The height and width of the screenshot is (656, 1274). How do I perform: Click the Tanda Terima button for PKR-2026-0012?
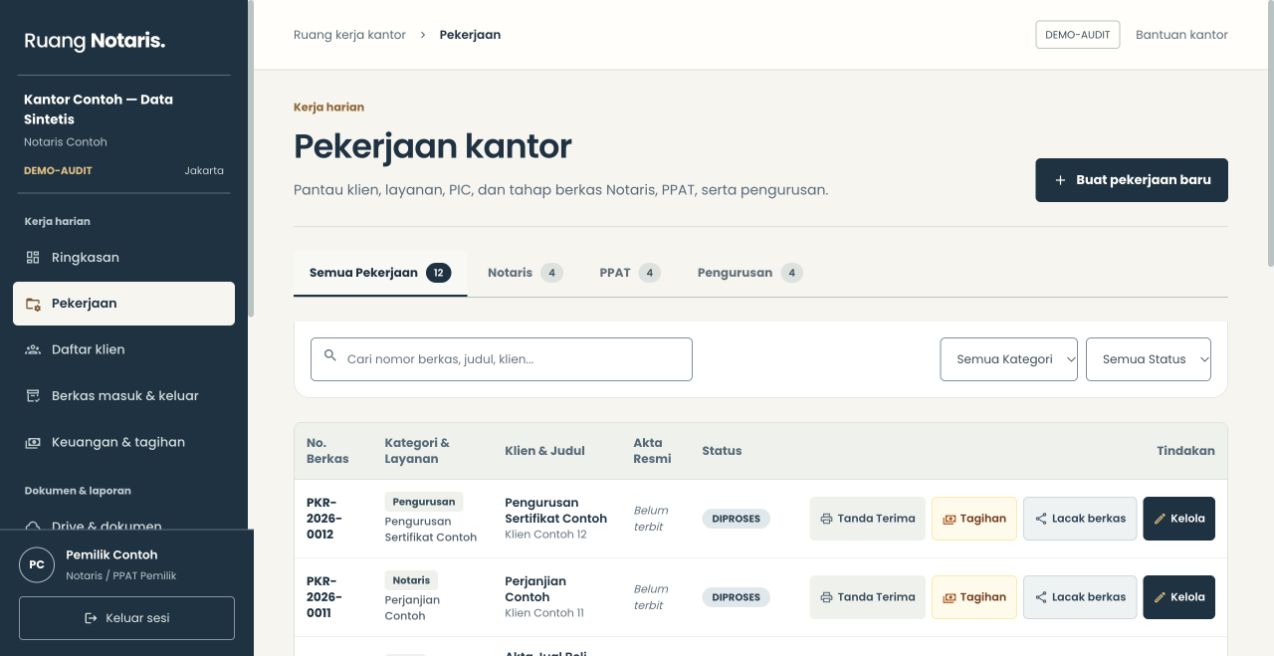click(867, 519)
